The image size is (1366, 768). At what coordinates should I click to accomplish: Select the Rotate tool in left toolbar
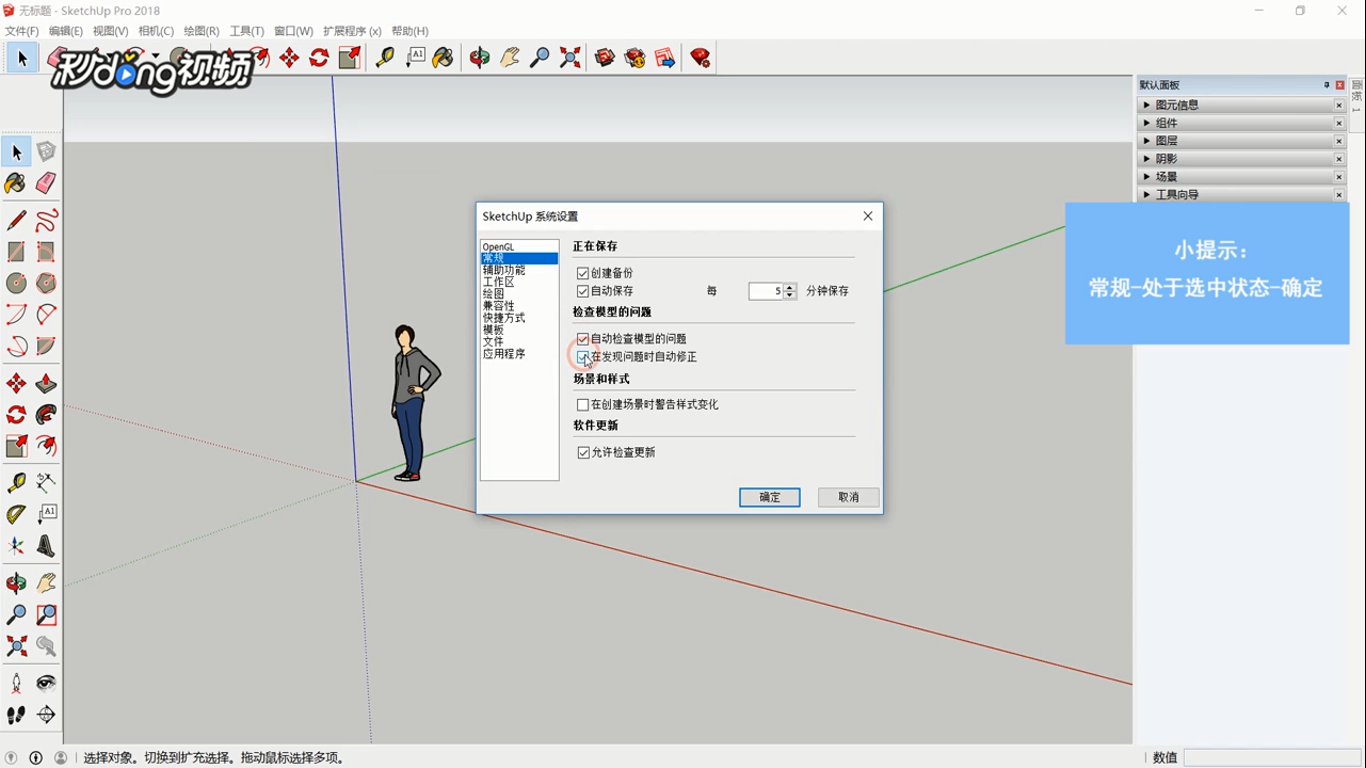[16, 415]
